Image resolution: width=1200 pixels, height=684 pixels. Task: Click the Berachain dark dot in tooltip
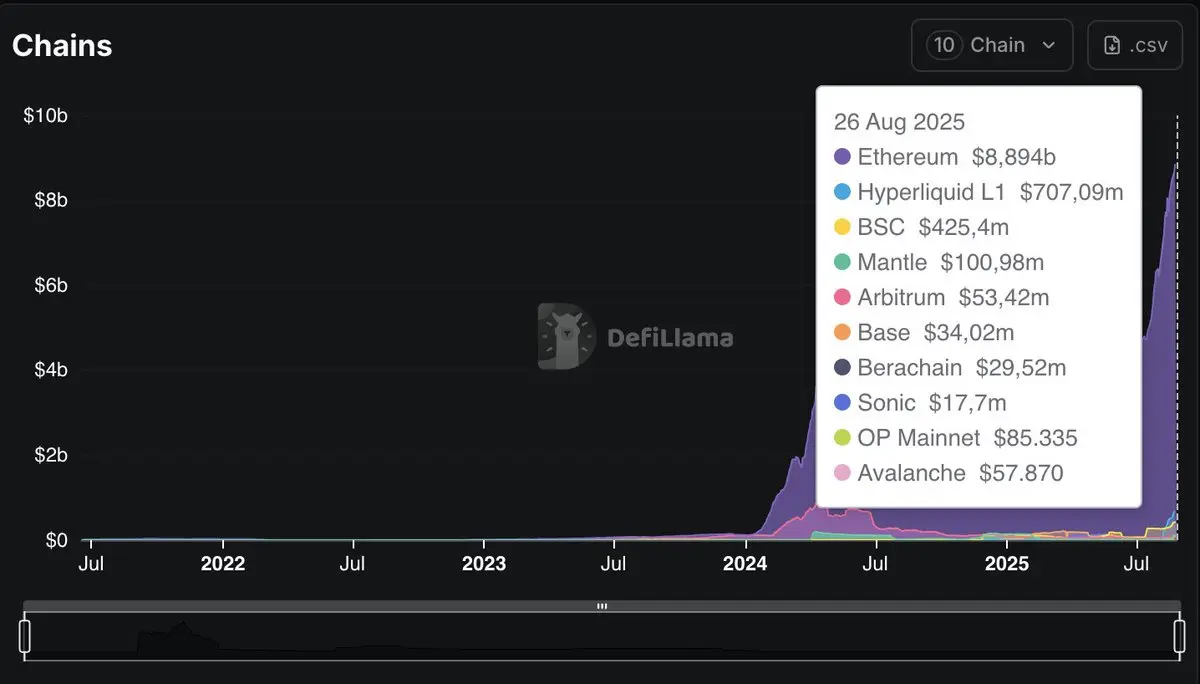842,368
